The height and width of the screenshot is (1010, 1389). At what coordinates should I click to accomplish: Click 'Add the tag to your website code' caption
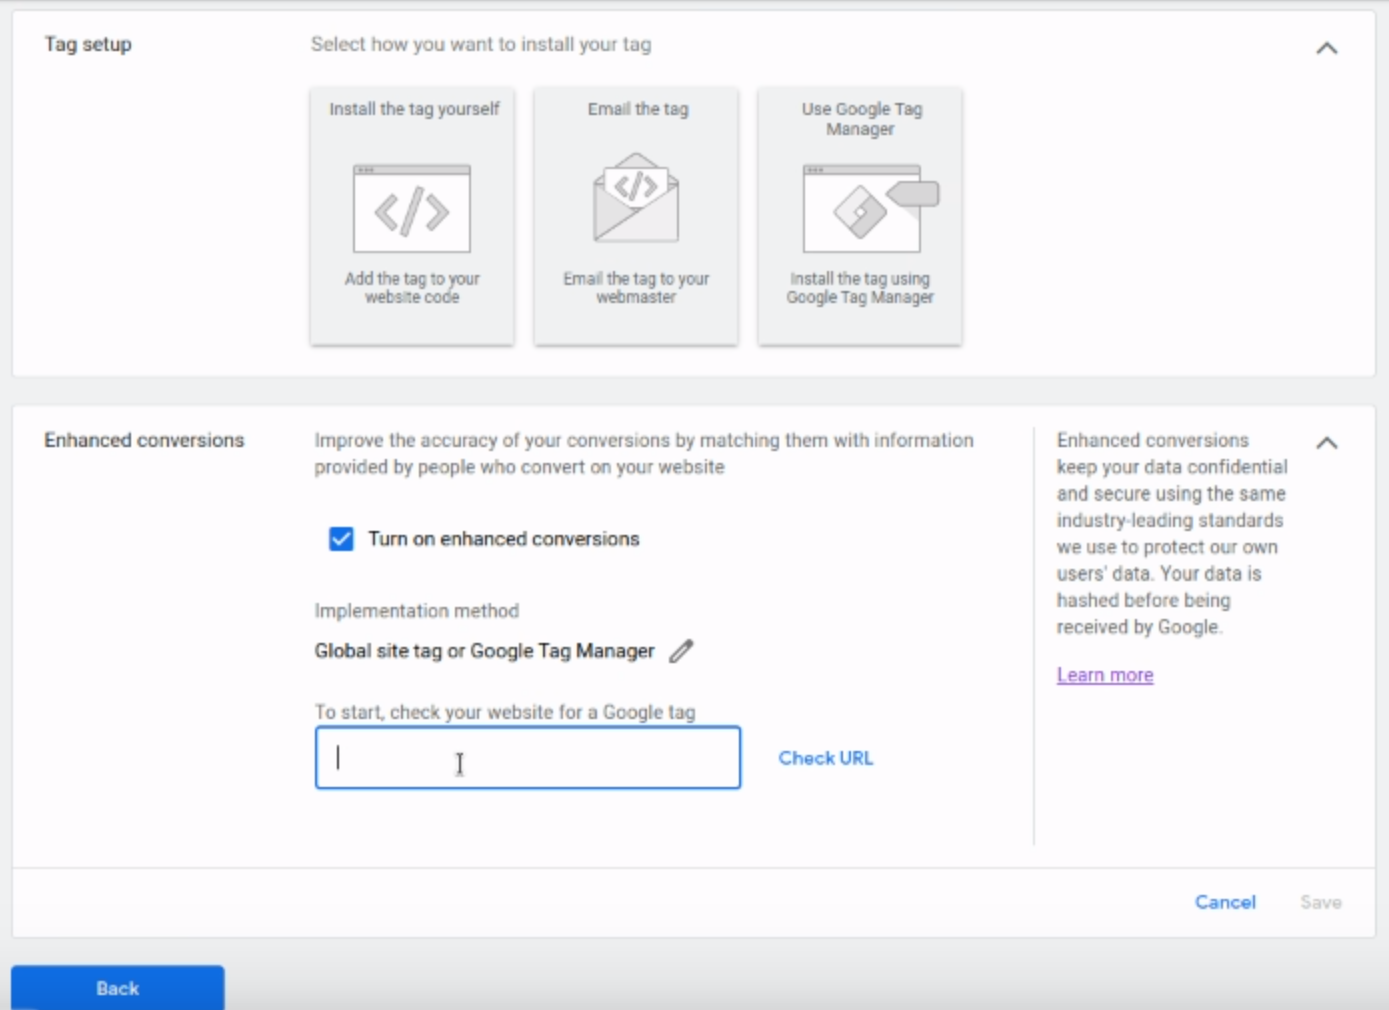(412, 288)
